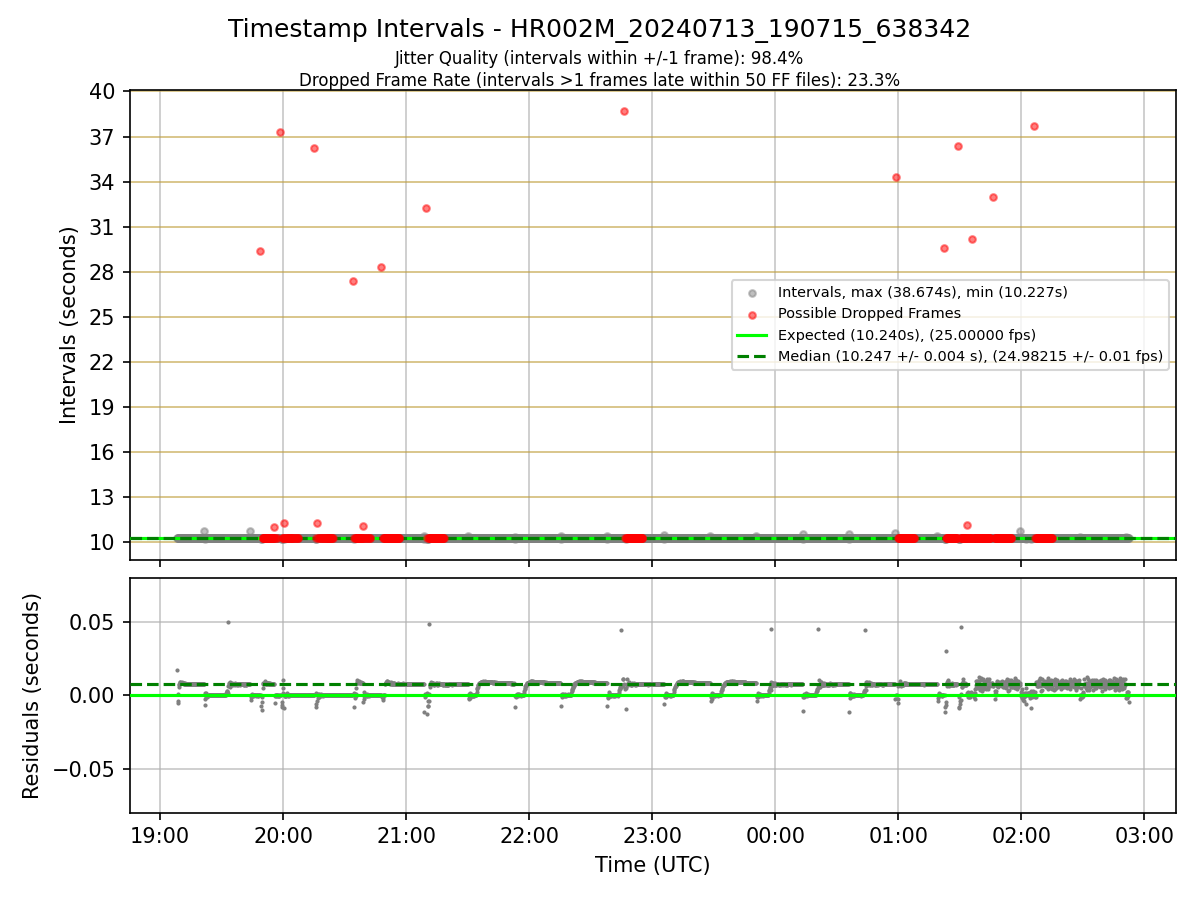Click red dropped-frame point near 37.3 seconds at 20:00
Image resolution: width=1200 pixels, height=900 pixels.
click(280, 132)
